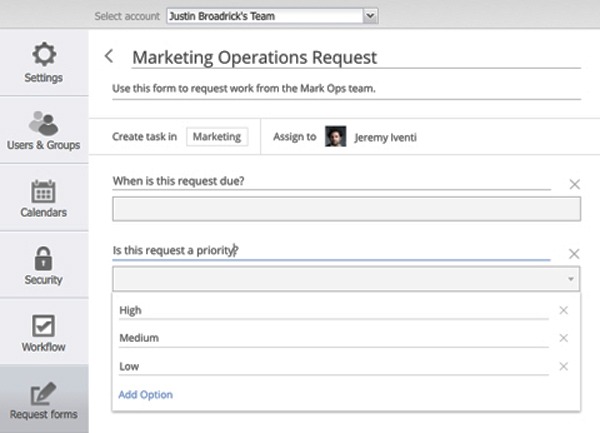Collapse the priority dropdown list
Viewport: 600px width, 433px height.
(x=571, y=279)
